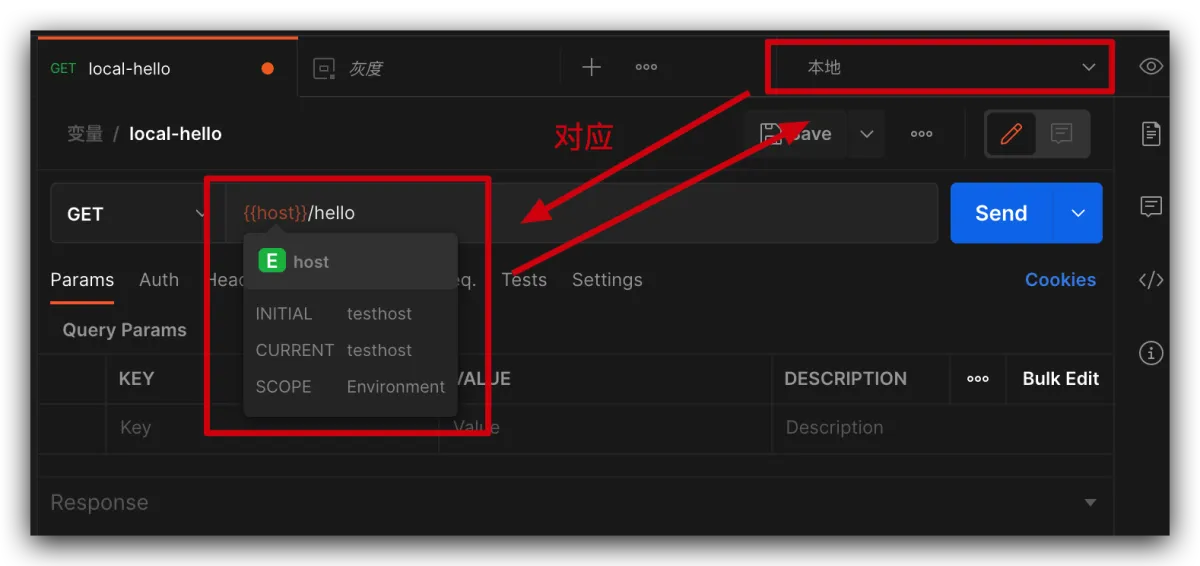1200x566 pixels.
Task: Switch to the pencil edit mode
Action: (1011, 134)
